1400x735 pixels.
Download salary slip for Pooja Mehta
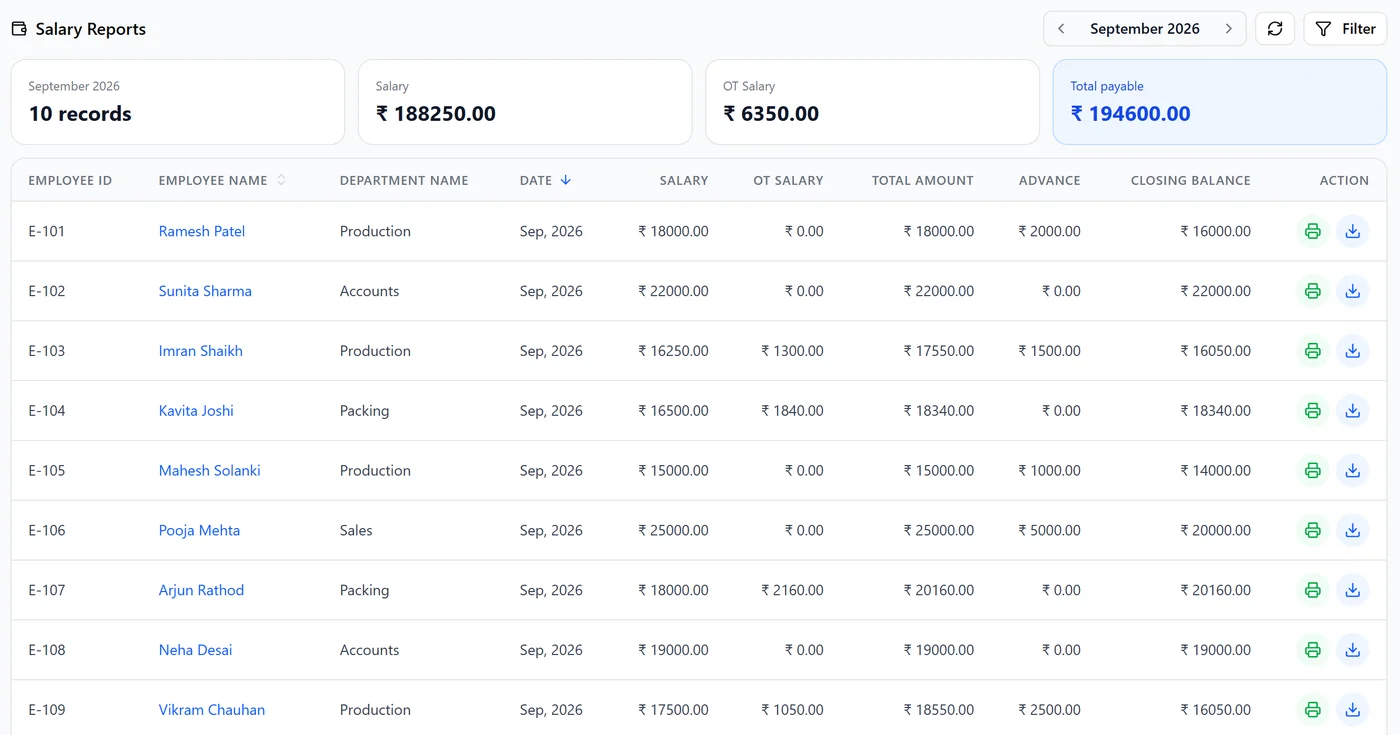(1353, 530)
